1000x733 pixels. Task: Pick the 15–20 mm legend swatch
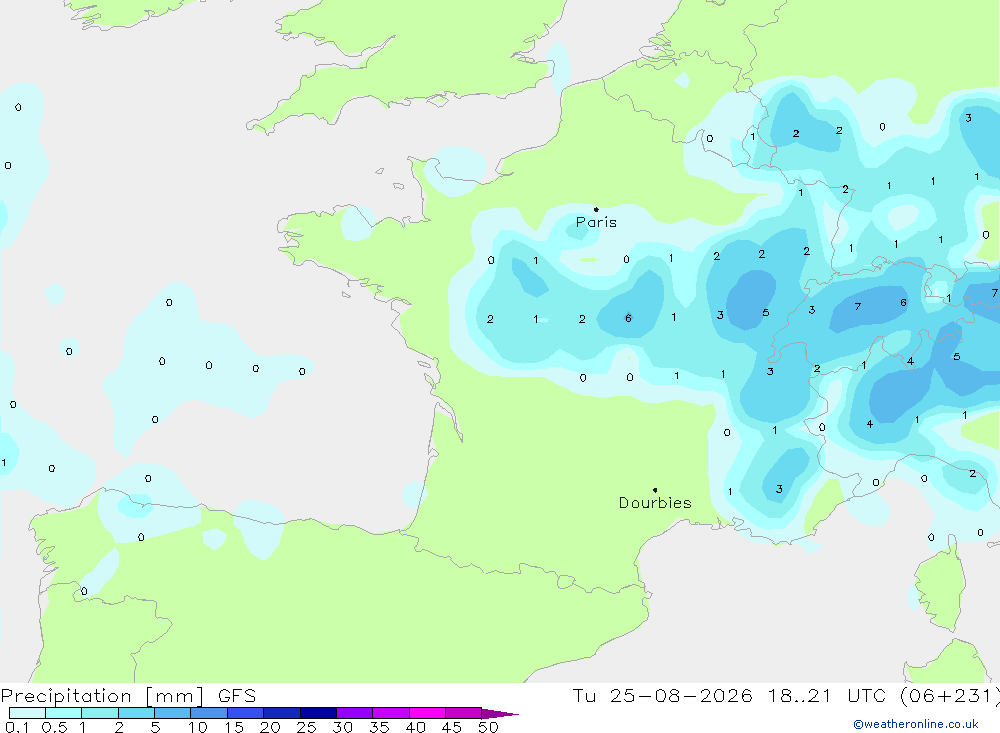point(246,713)
